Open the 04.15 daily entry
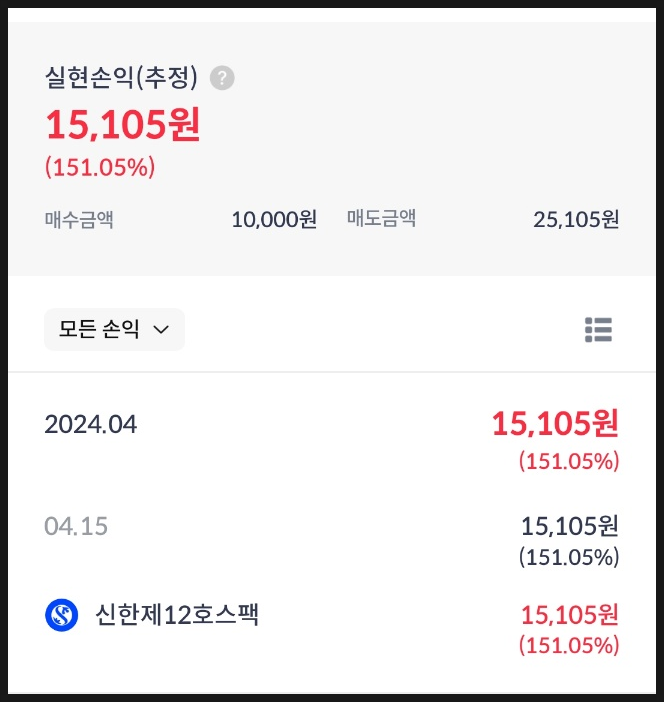 click(332, 540)
